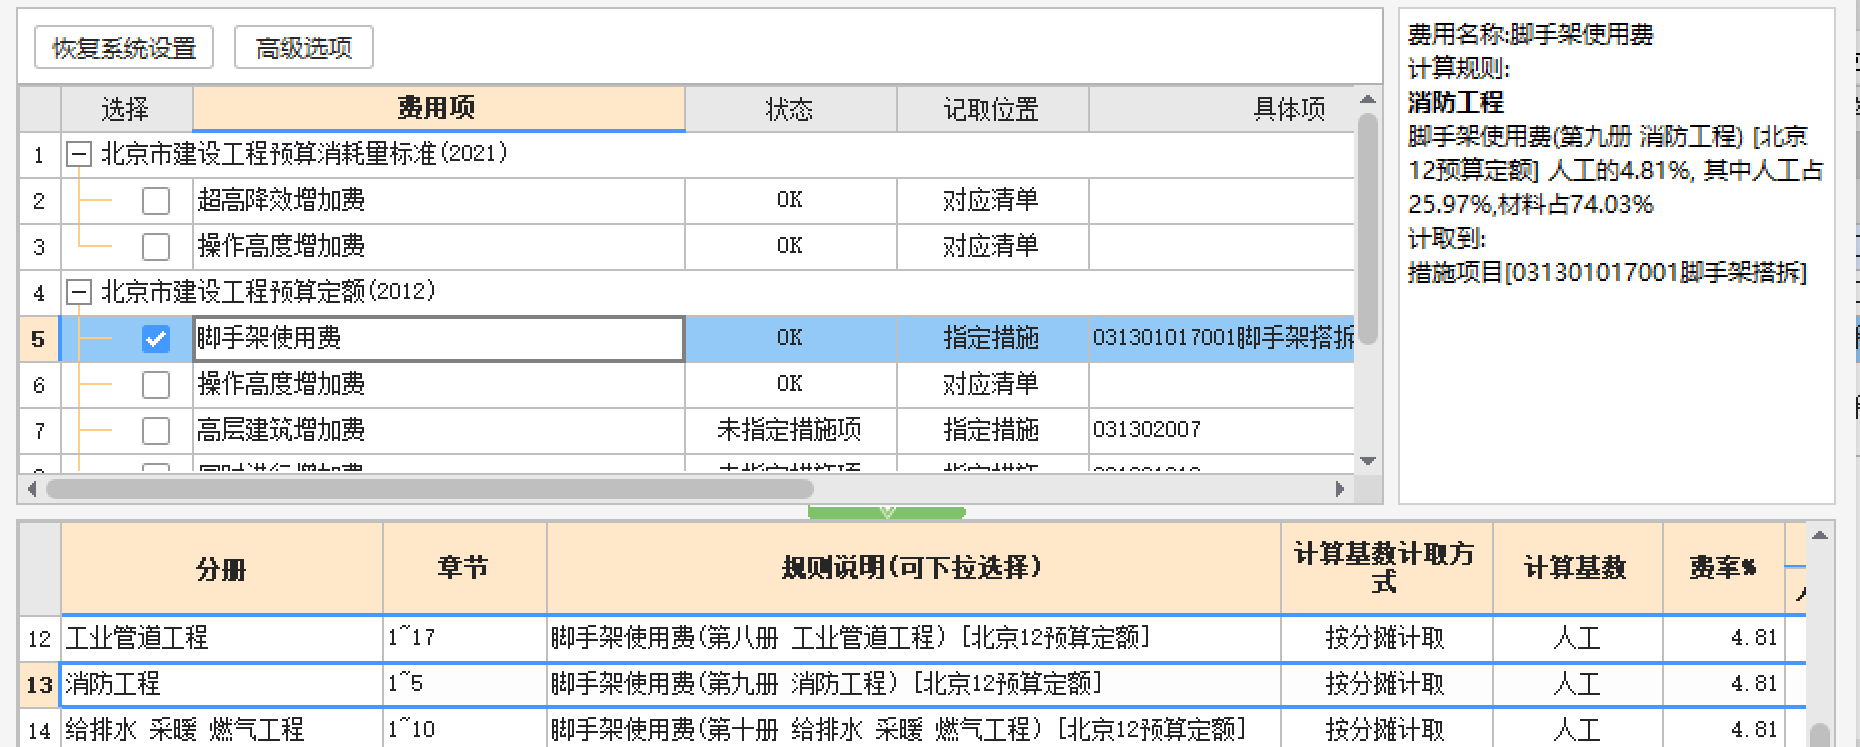
Task: Click the 恢复系统设置 button
Action: click(124, 48)
